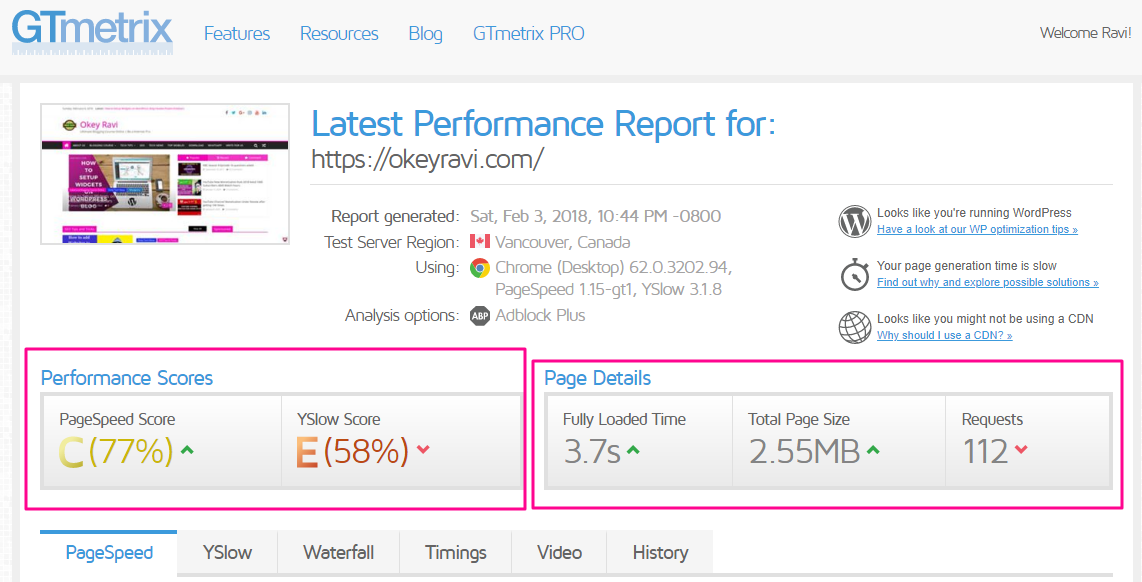Screen dimensions: 1142x582
Task: Open the Video tab
Action: [559, 553]
